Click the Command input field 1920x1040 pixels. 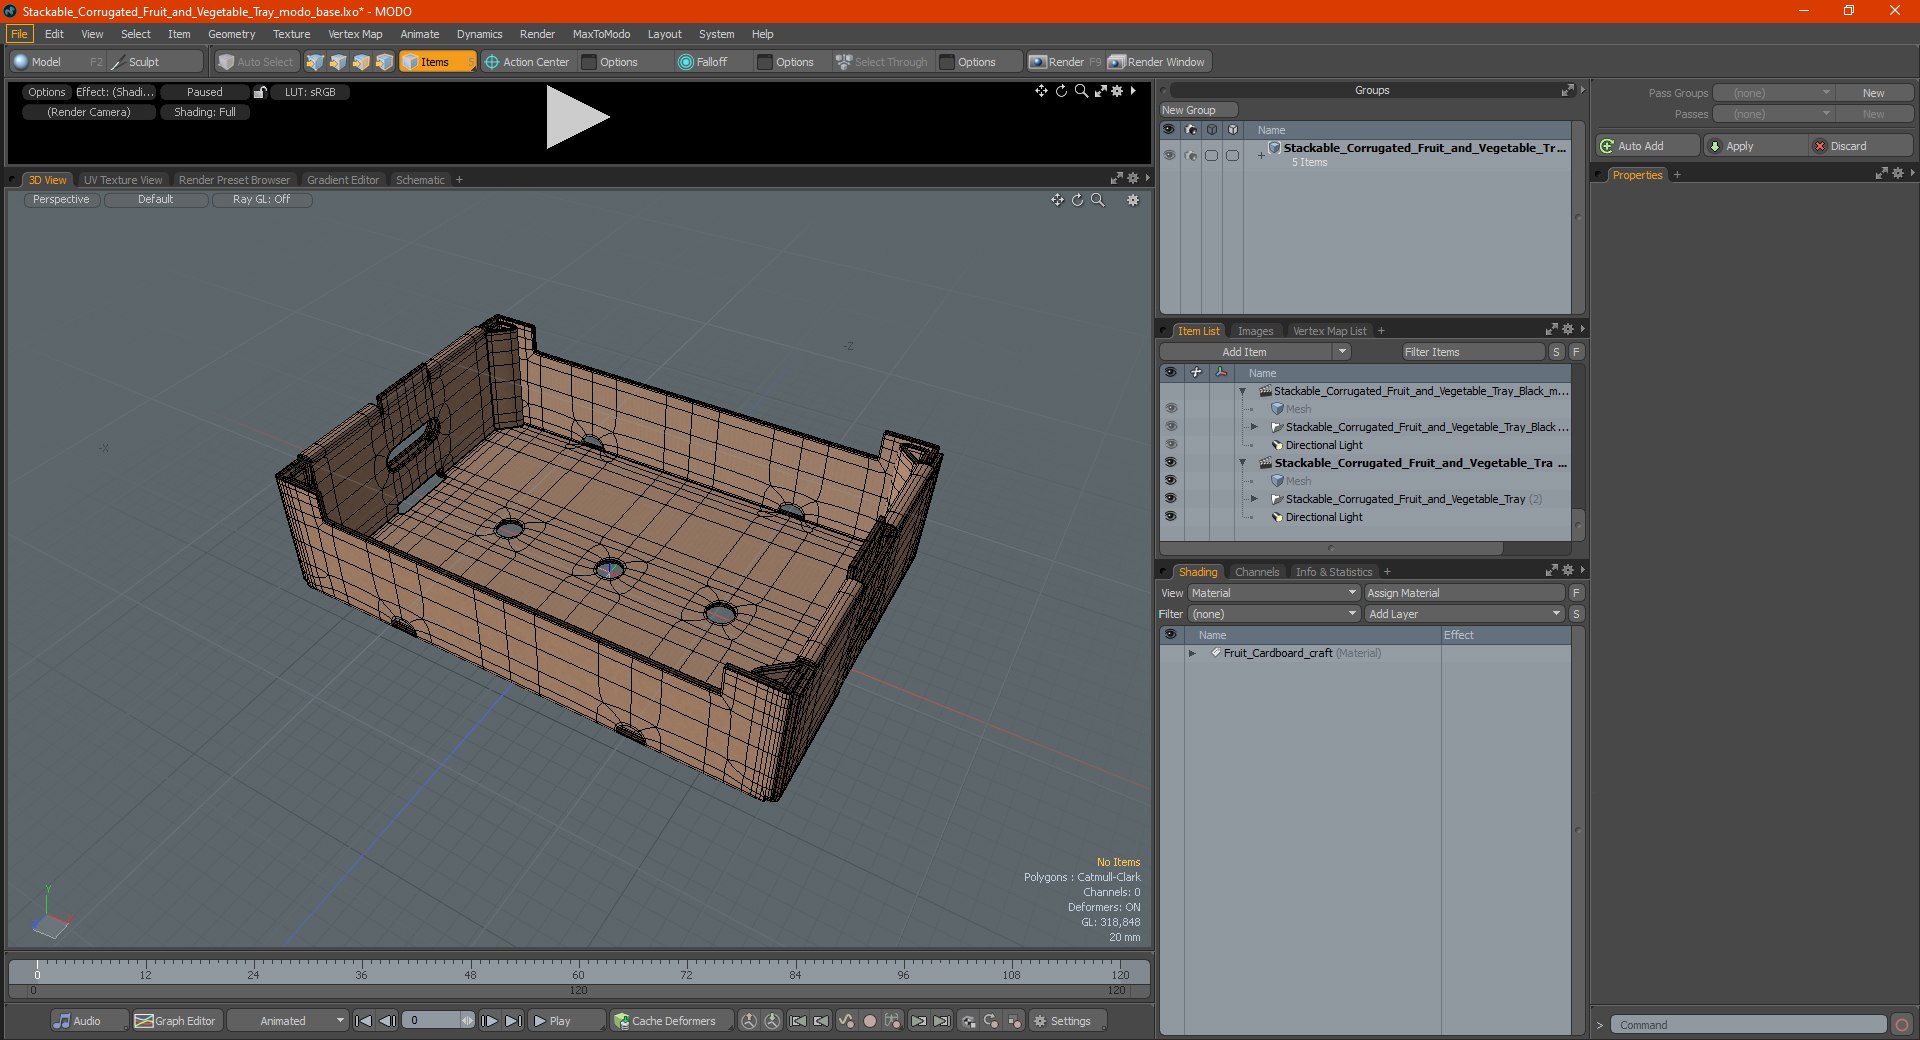1748,1025
